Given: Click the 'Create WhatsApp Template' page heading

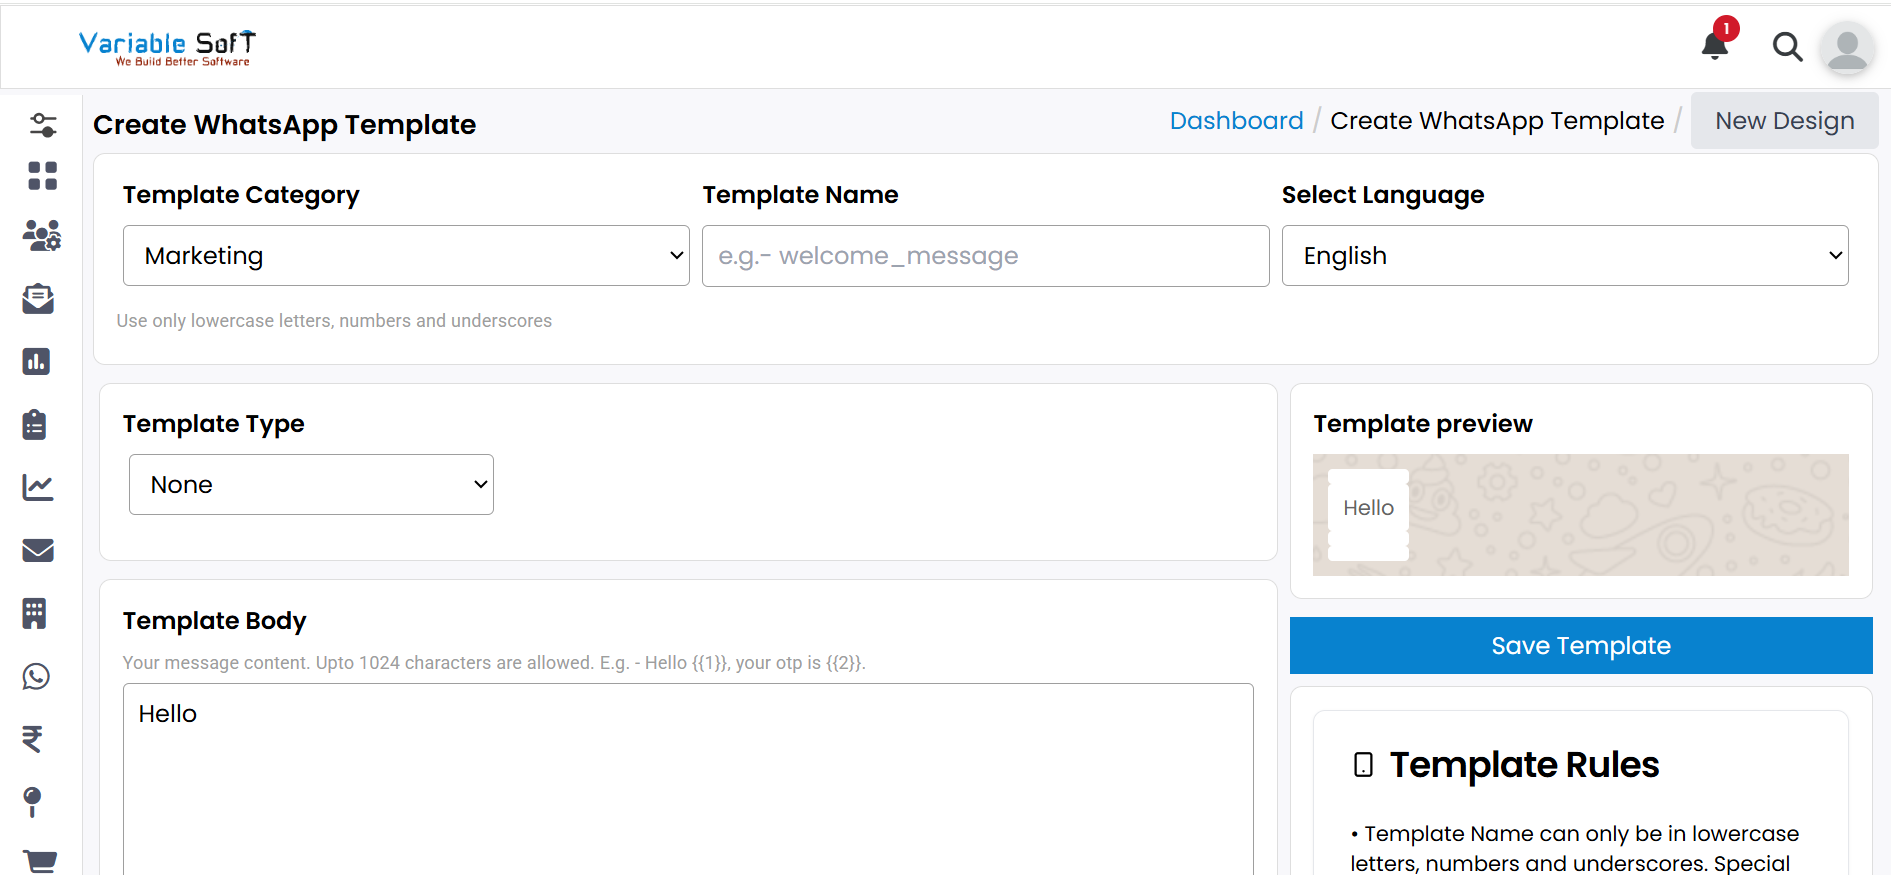Looking at the screenshot, I should click(285, 125).
